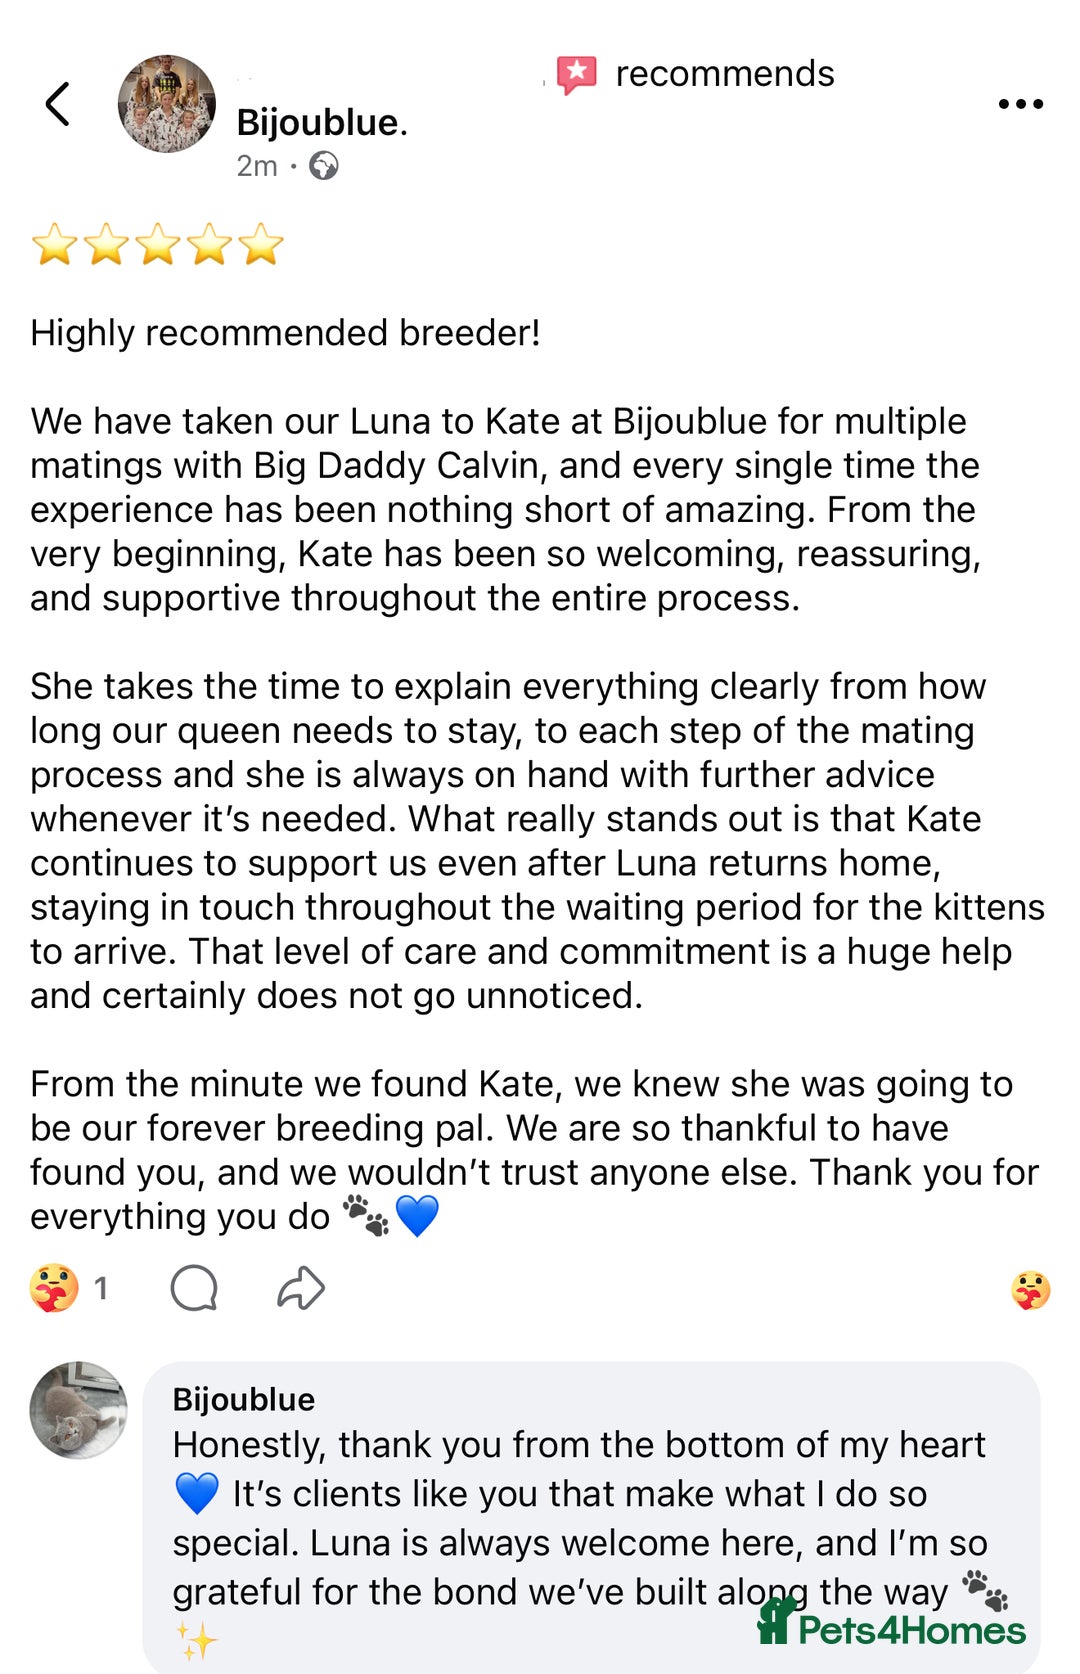Open comments with the speech bubble icon
Viewport: 1080px width, 1674px height.
click(194, 1288)
